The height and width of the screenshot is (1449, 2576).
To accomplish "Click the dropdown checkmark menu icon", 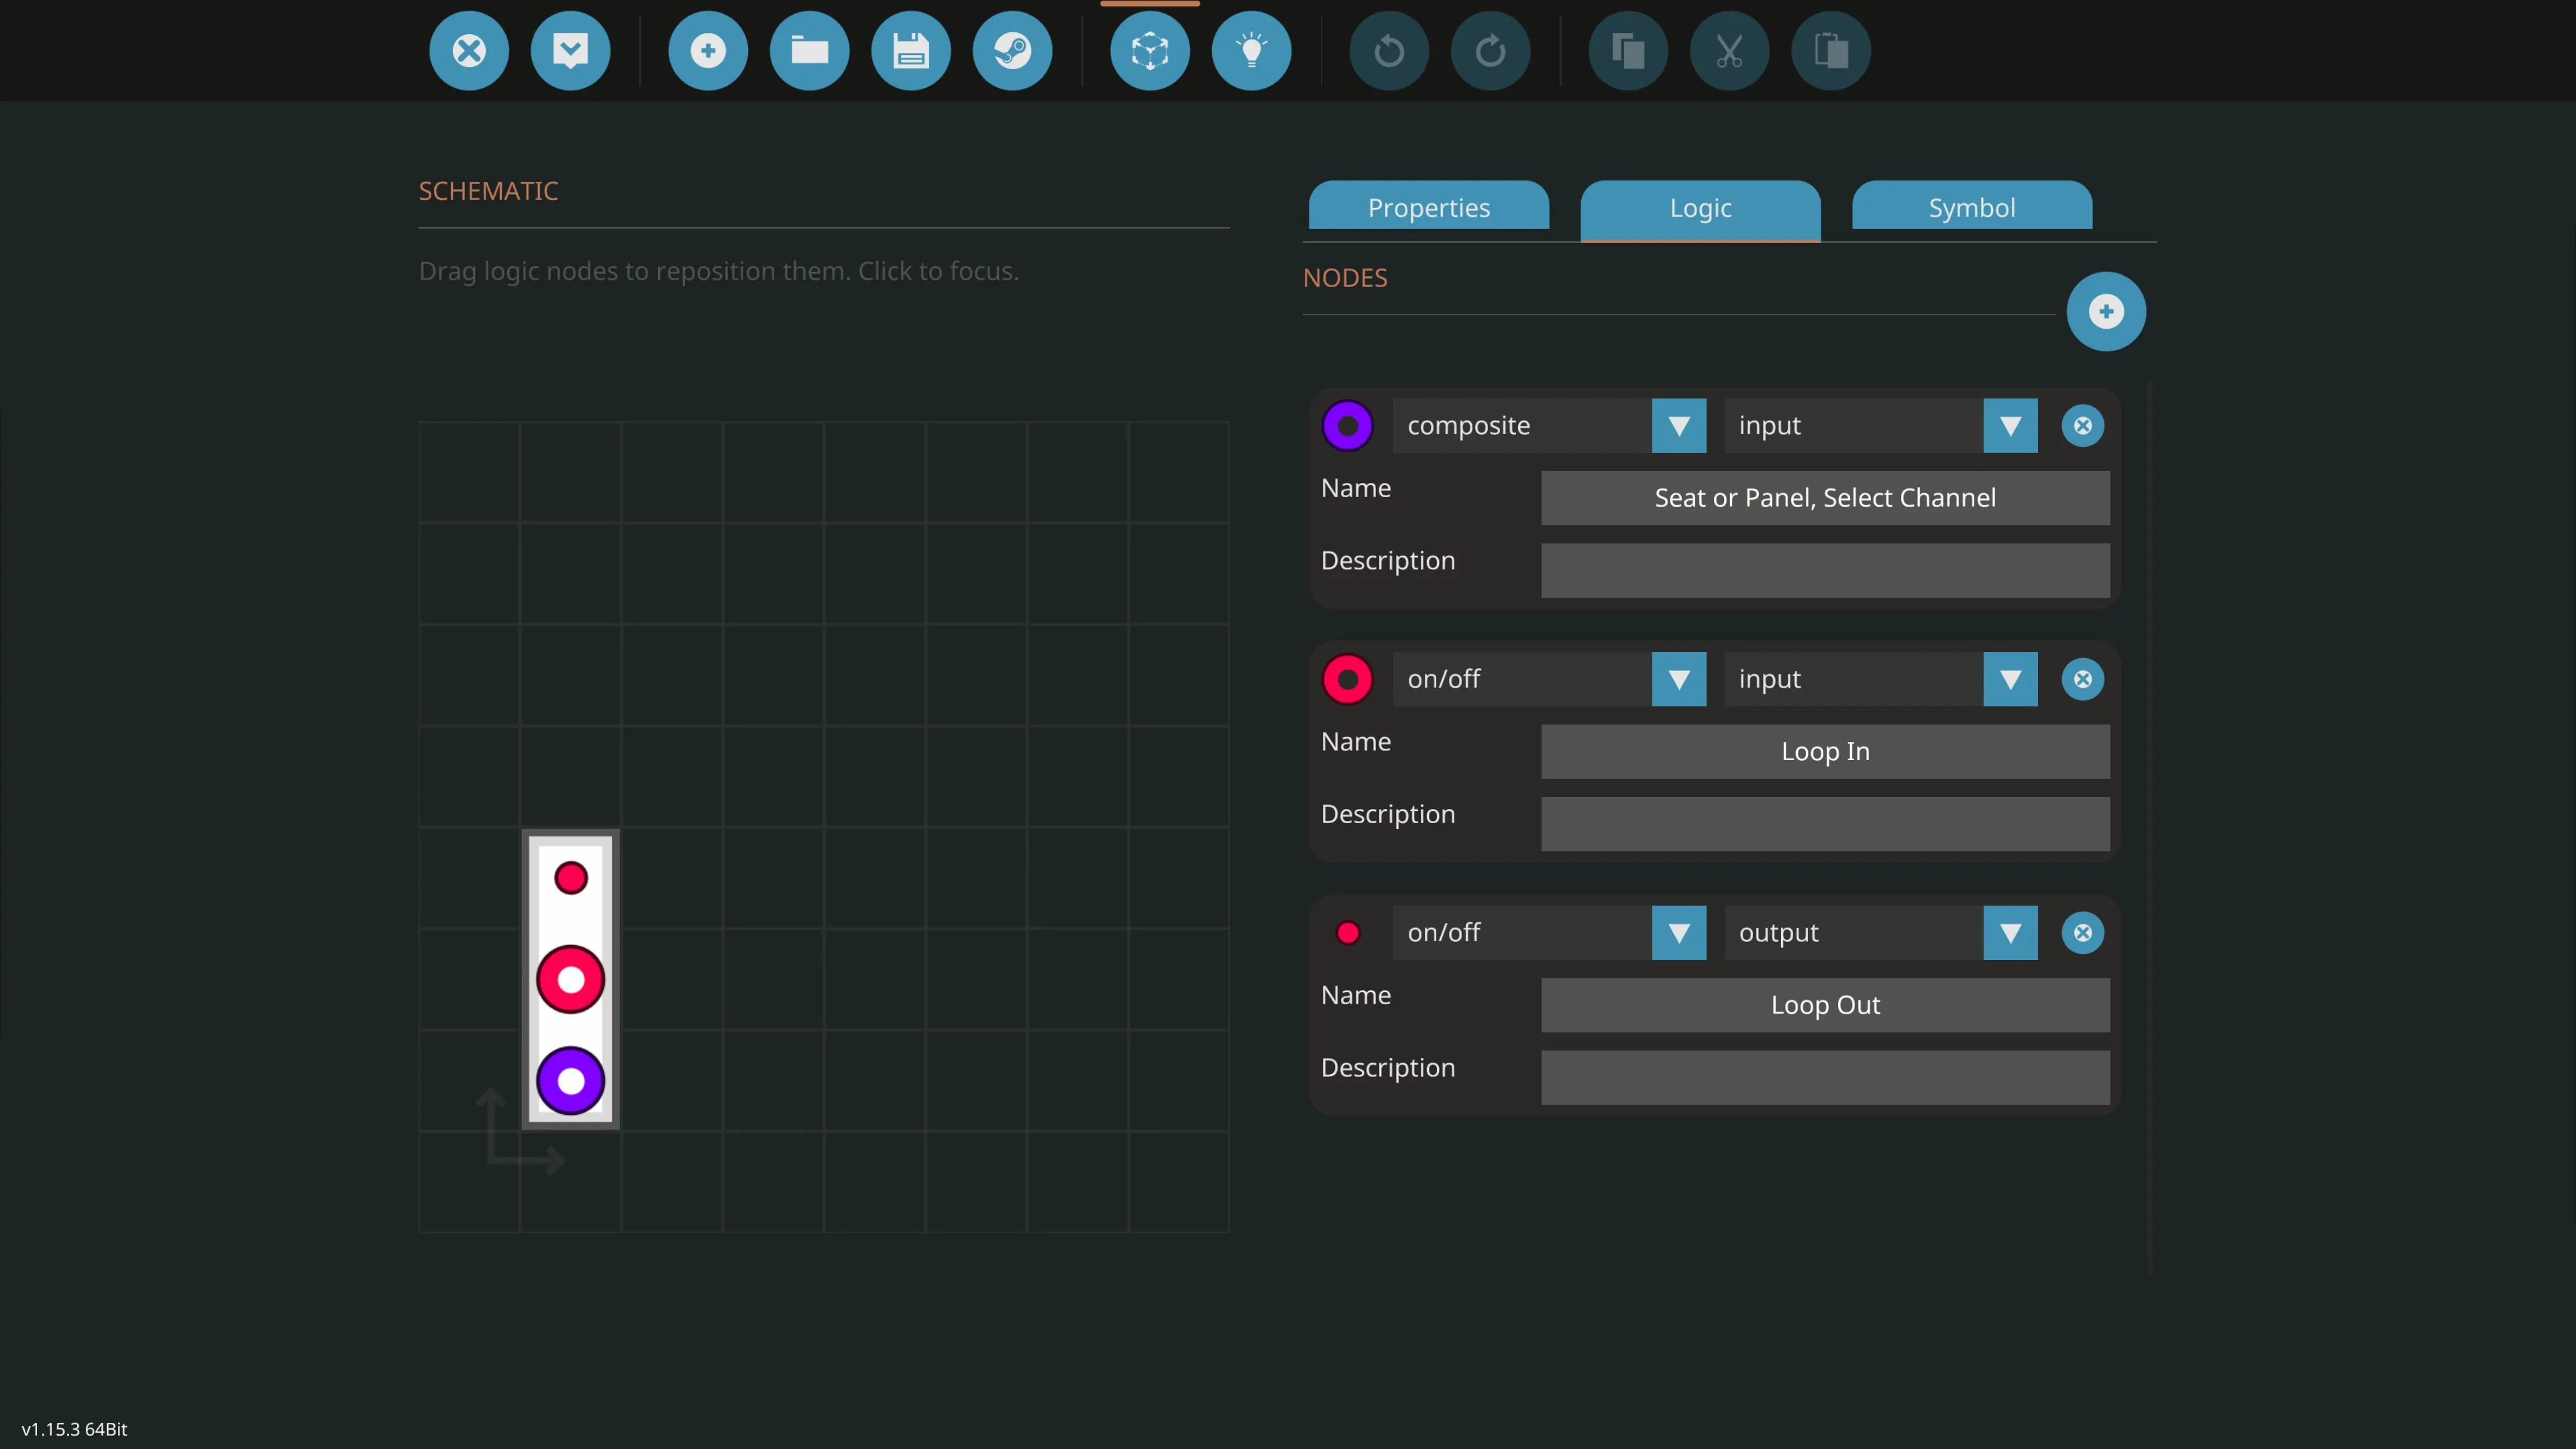I will pyautogui.click(x=570, y=51).
